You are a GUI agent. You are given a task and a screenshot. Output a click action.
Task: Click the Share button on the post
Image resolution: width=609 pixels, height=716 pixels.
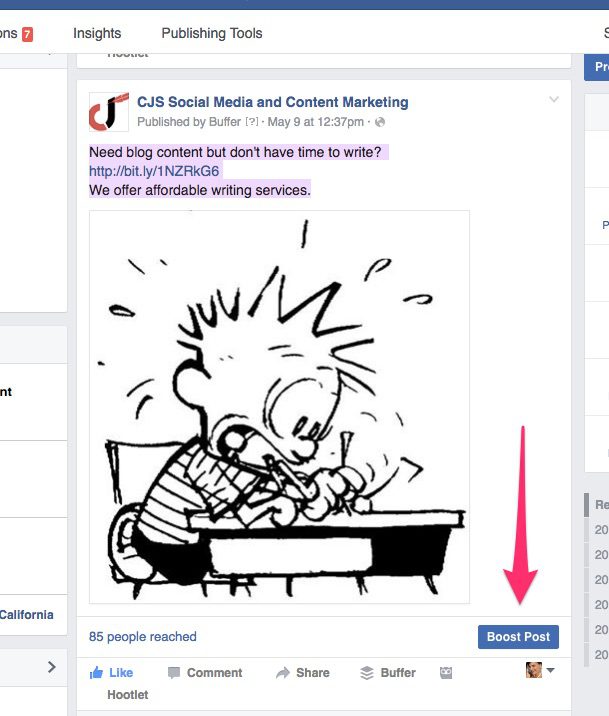pyautogui.click(x=303, y=673)
